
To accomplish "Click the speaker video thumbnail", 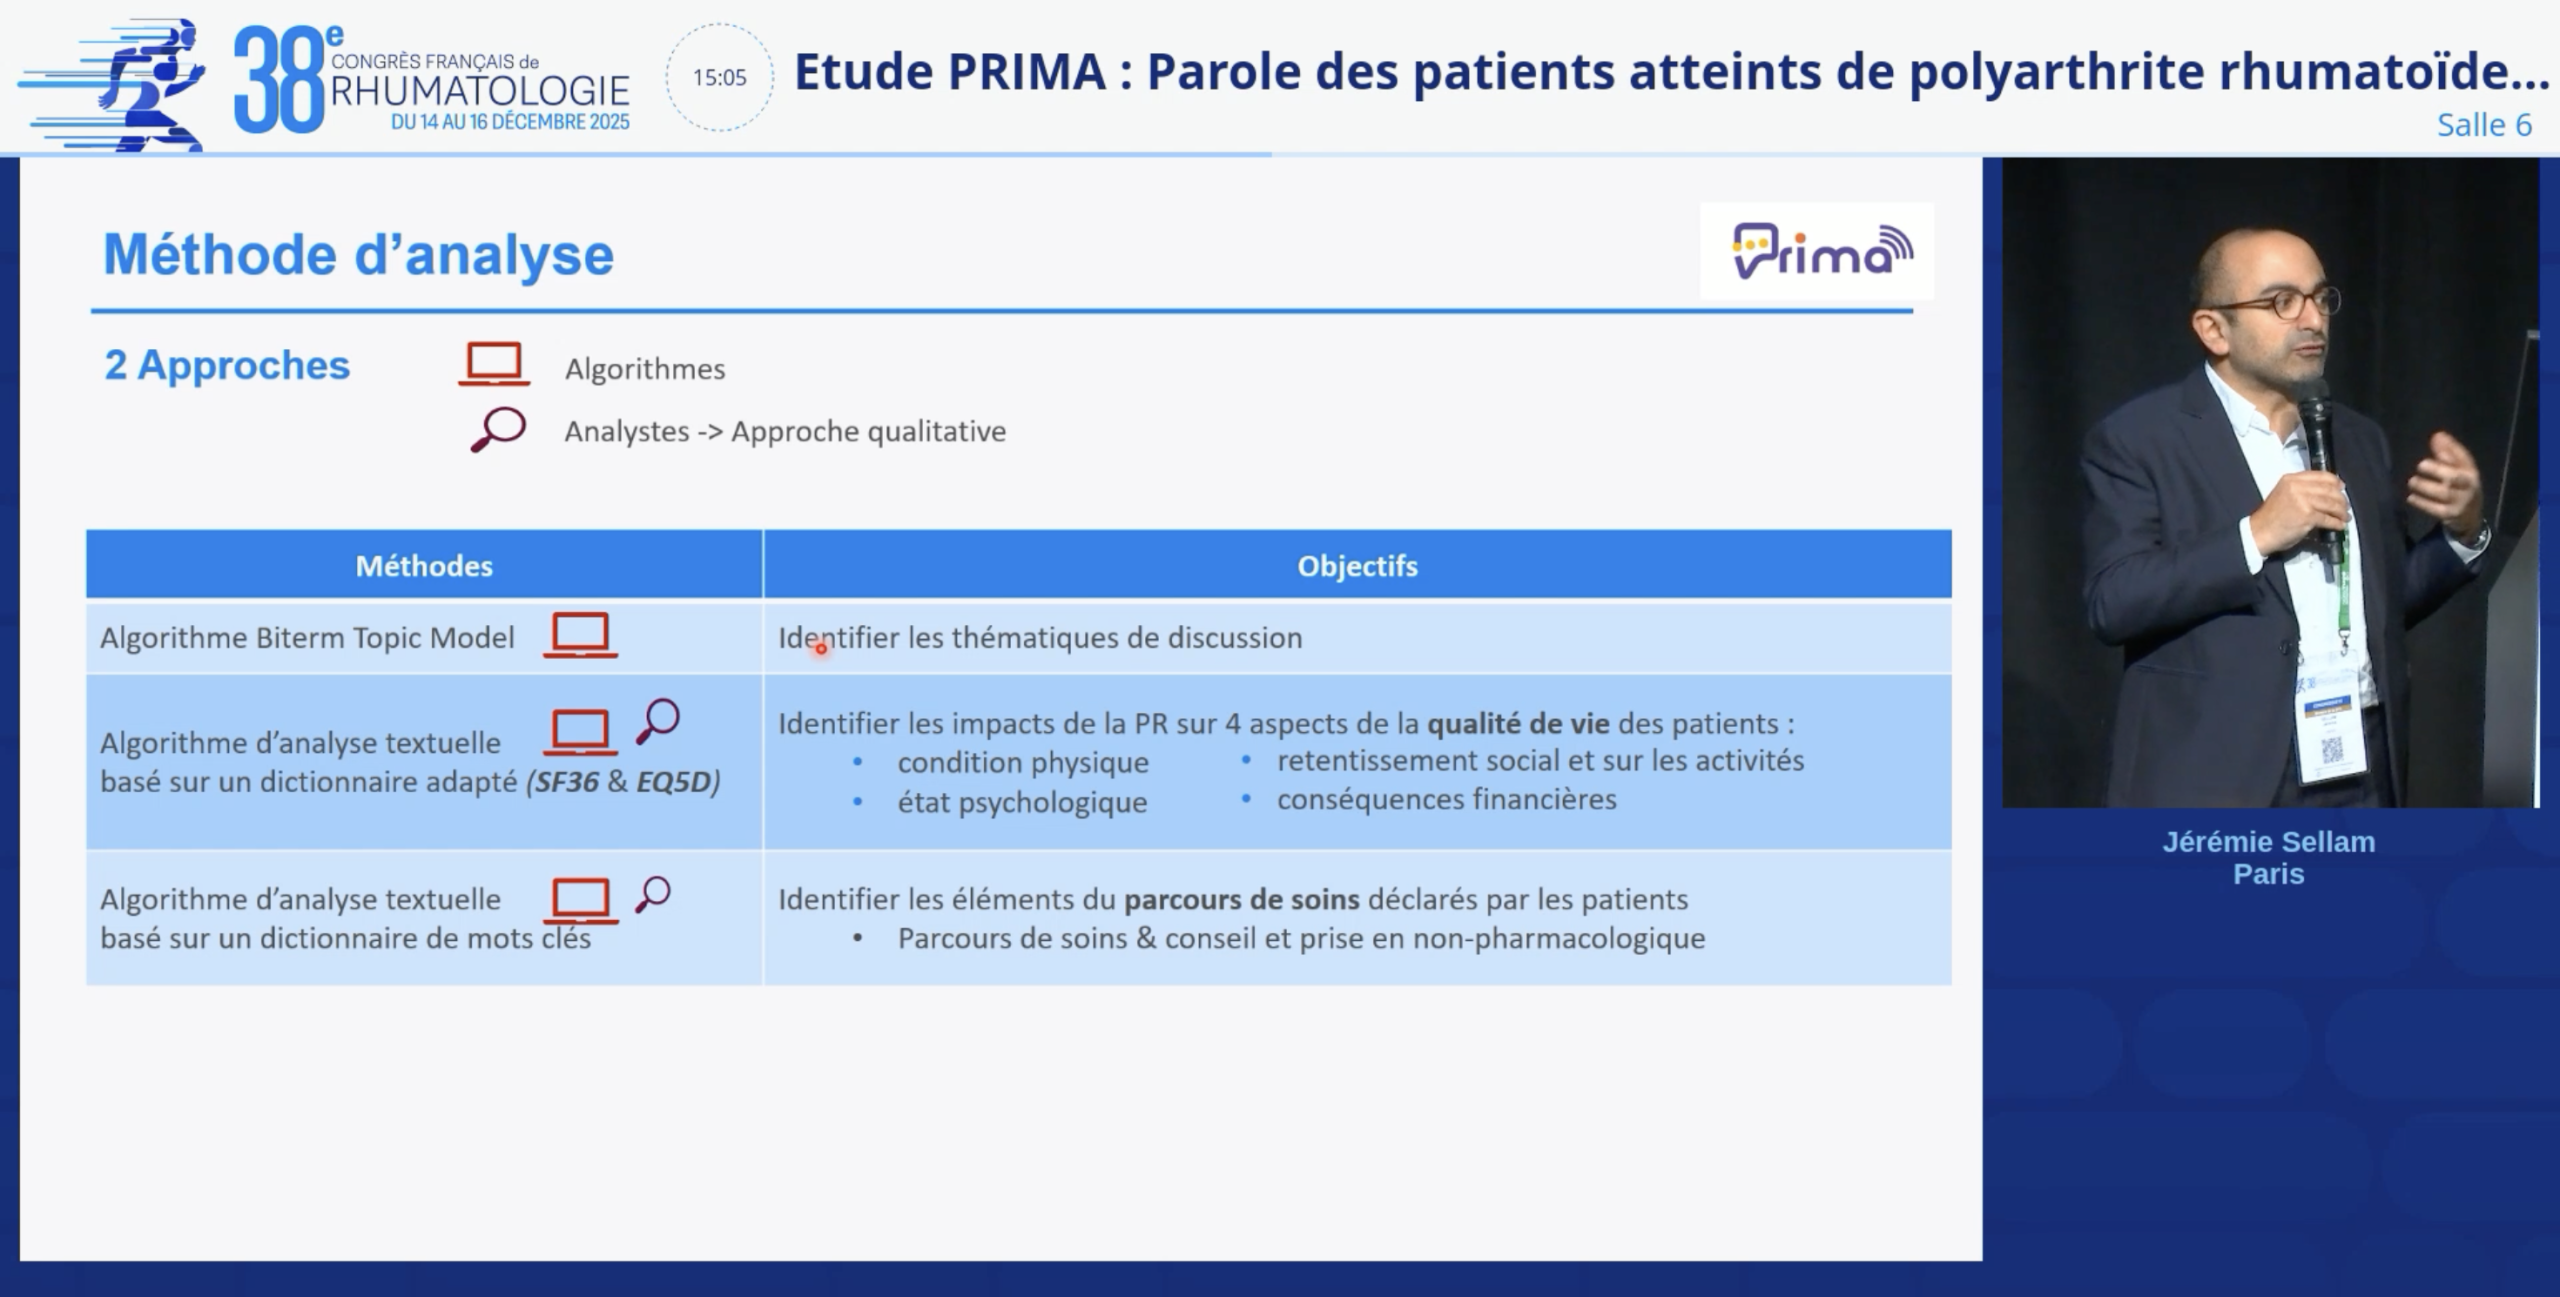I will 2269,482.
